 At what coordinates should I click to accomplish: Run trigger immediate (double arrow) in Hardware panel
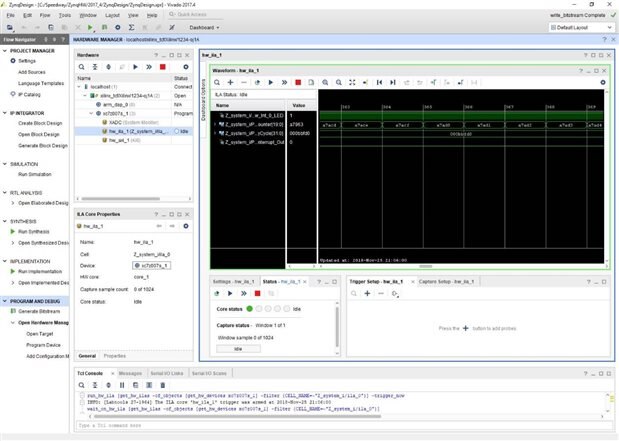[147, 66]
